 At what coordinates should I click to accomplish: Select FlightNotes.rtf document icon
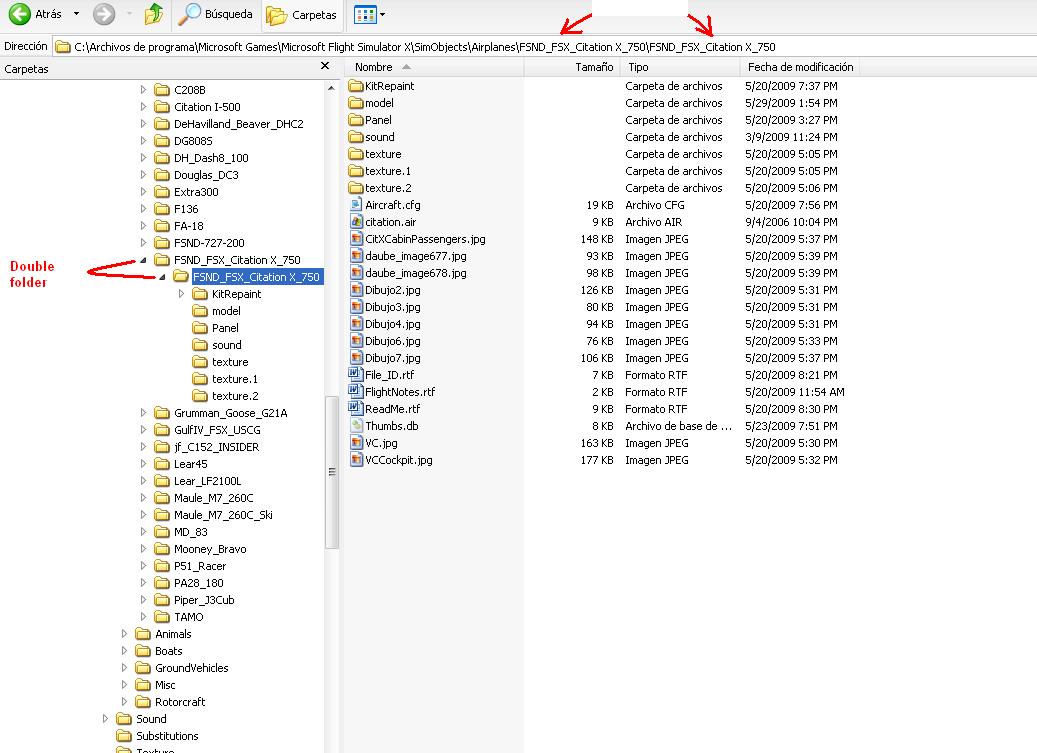pos(356,392)
